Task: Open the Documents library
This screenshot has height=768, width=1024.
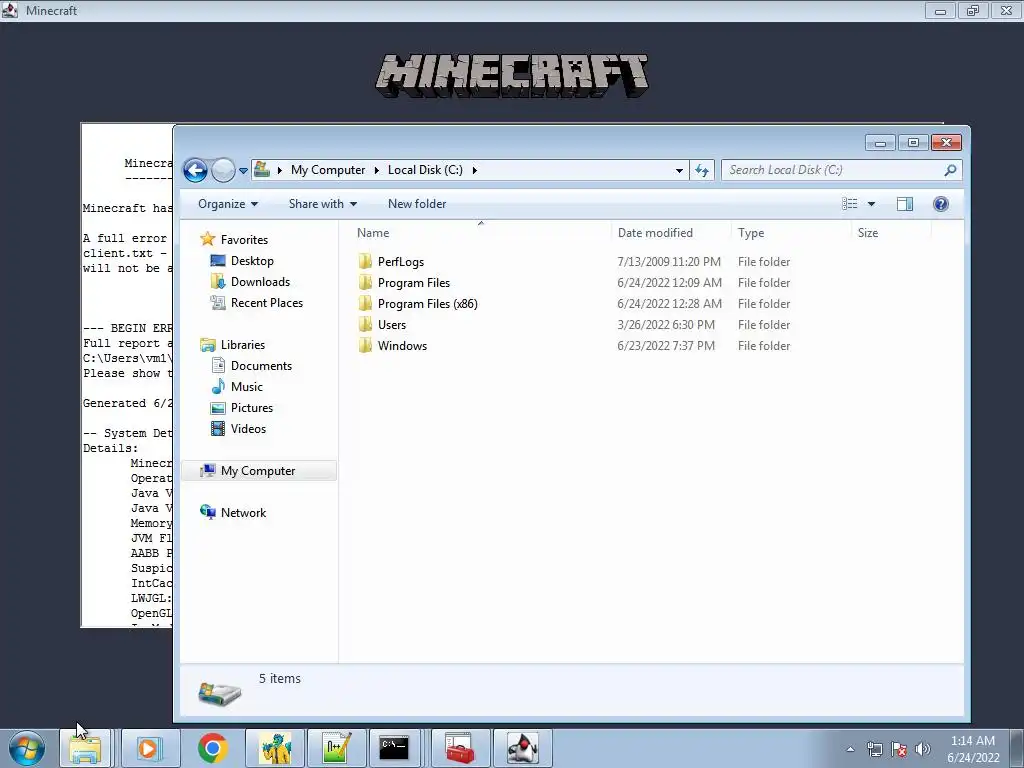Action: pyautogui.click(x=261, y=366)
